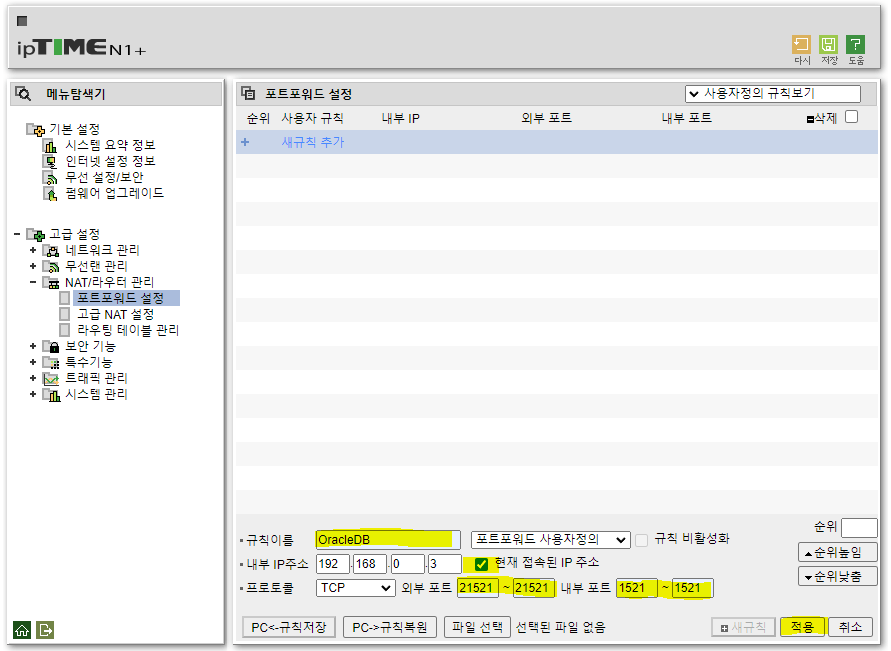891x651 pixels.
Task: Expand the 보안 기능 node
Action: (33, 345)
